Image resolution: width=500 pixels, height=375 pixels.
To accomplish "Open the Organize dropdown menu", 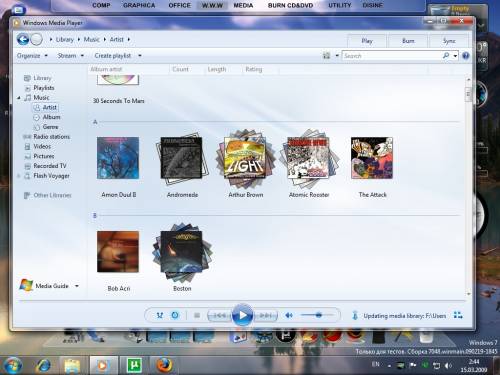I will pos(32,56).
